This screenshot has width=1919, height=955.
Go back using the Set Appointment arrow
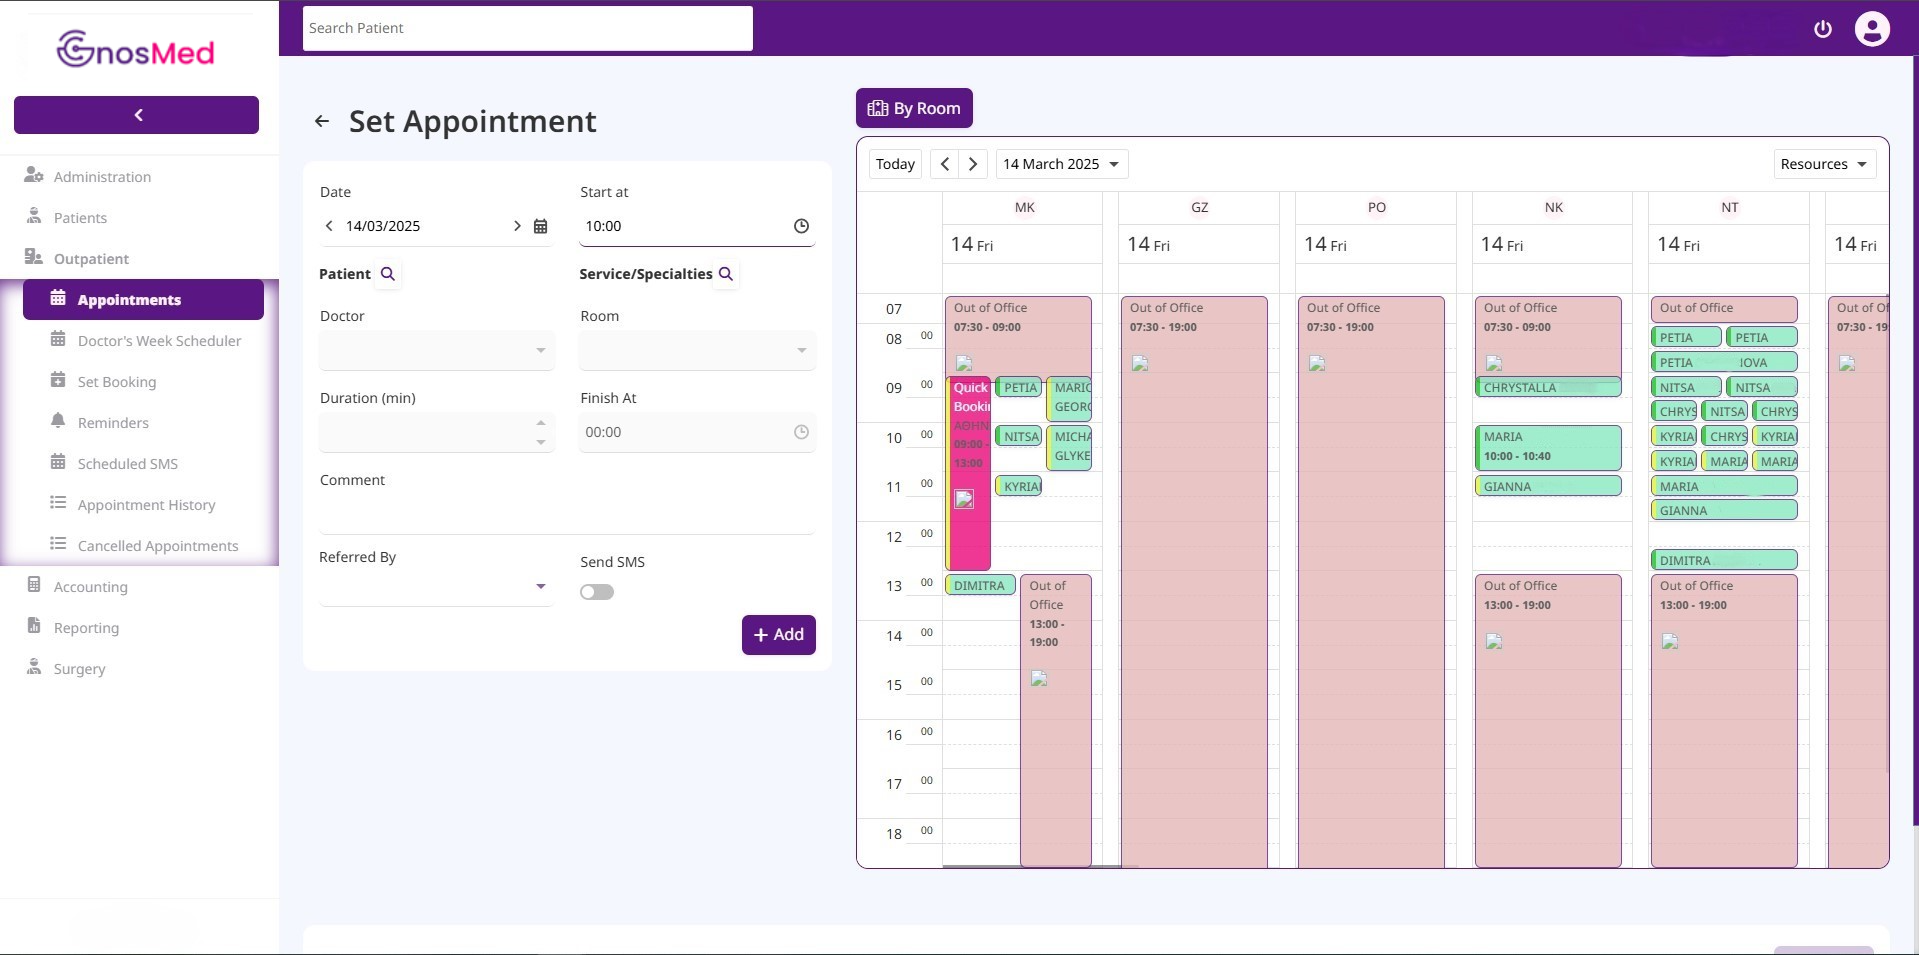(322, 121)
